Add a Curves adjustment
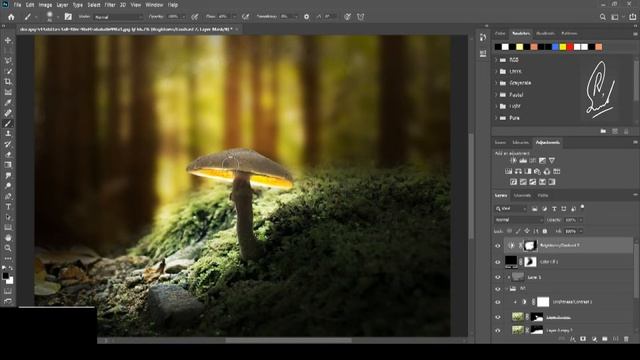Screen dimensions: 640x360 point(532,160)
